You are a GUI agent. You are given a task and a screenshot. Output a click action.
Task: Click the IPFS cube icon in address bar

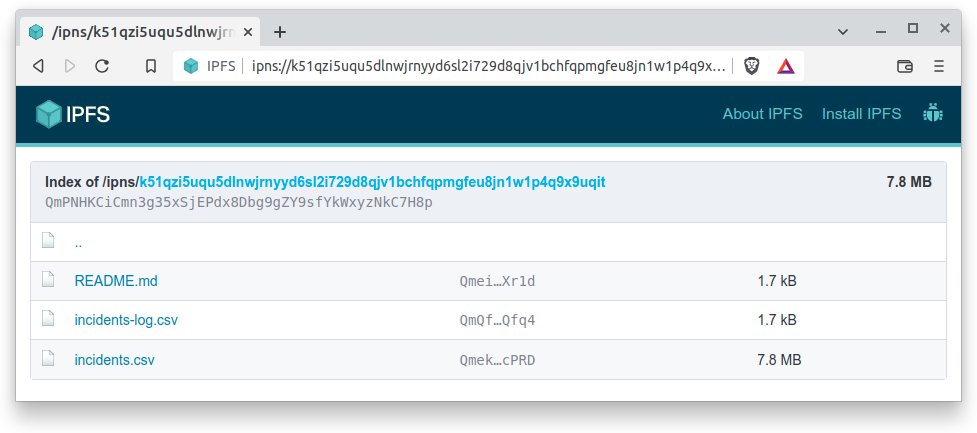click(191, 66)
